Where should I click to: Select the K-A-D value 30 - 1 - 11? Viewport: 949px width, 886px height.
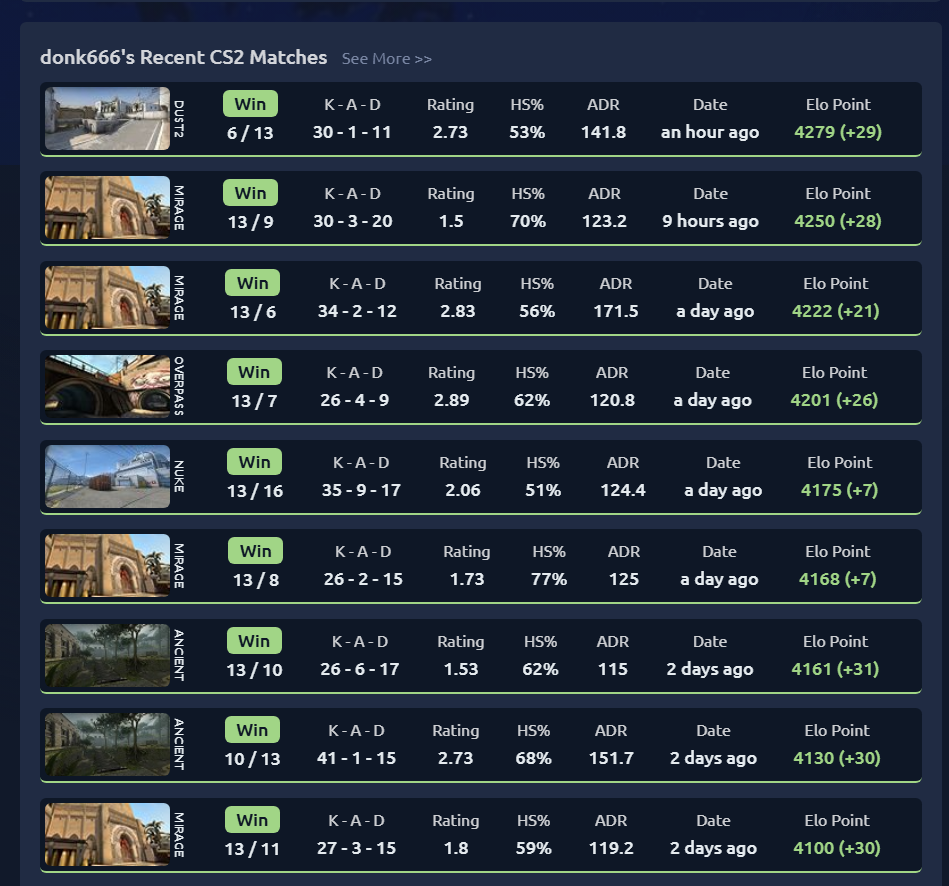[352, 132]
